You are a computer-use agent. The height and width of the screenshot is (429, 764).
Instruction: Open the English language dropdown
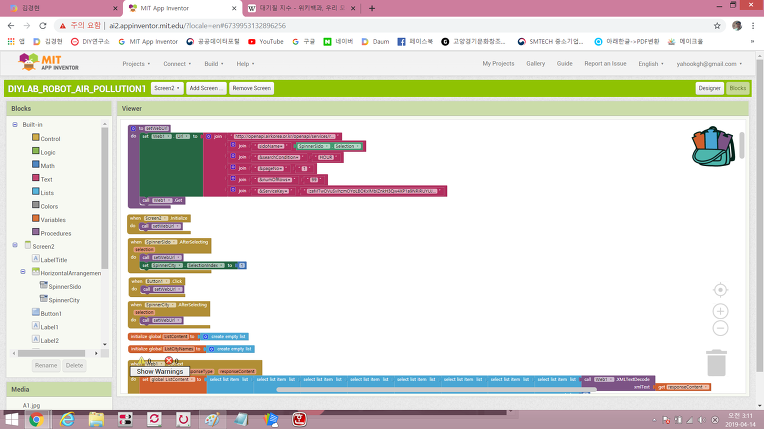(651, 63)
